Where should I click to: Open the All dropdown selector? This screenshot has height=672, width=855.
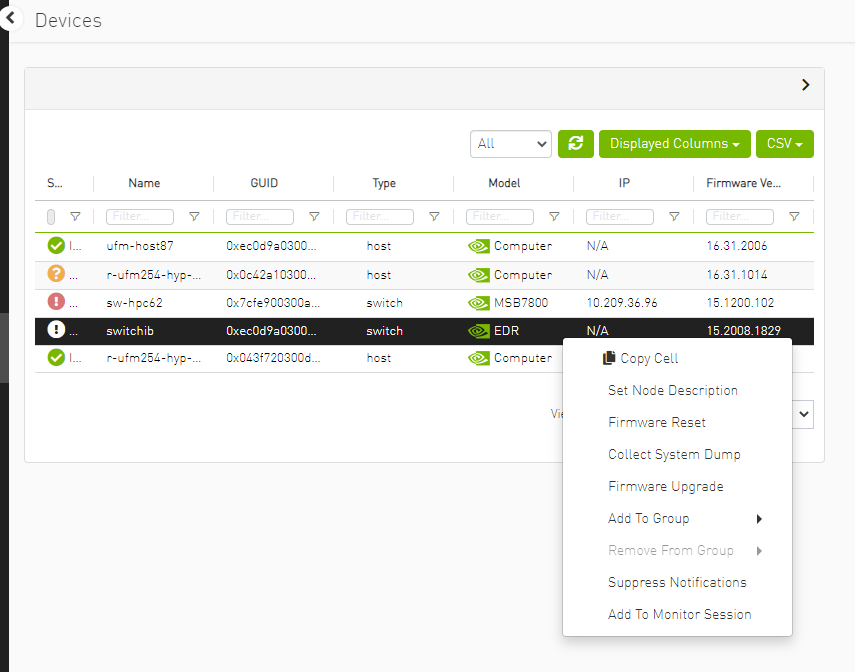click(510, 144)
